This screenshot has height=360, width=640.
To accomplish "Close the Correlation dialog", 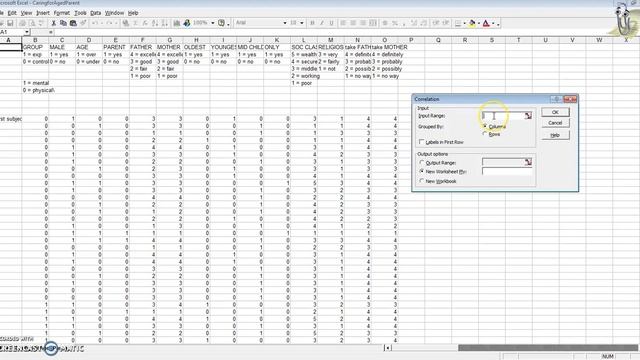I will click(570, 99).
